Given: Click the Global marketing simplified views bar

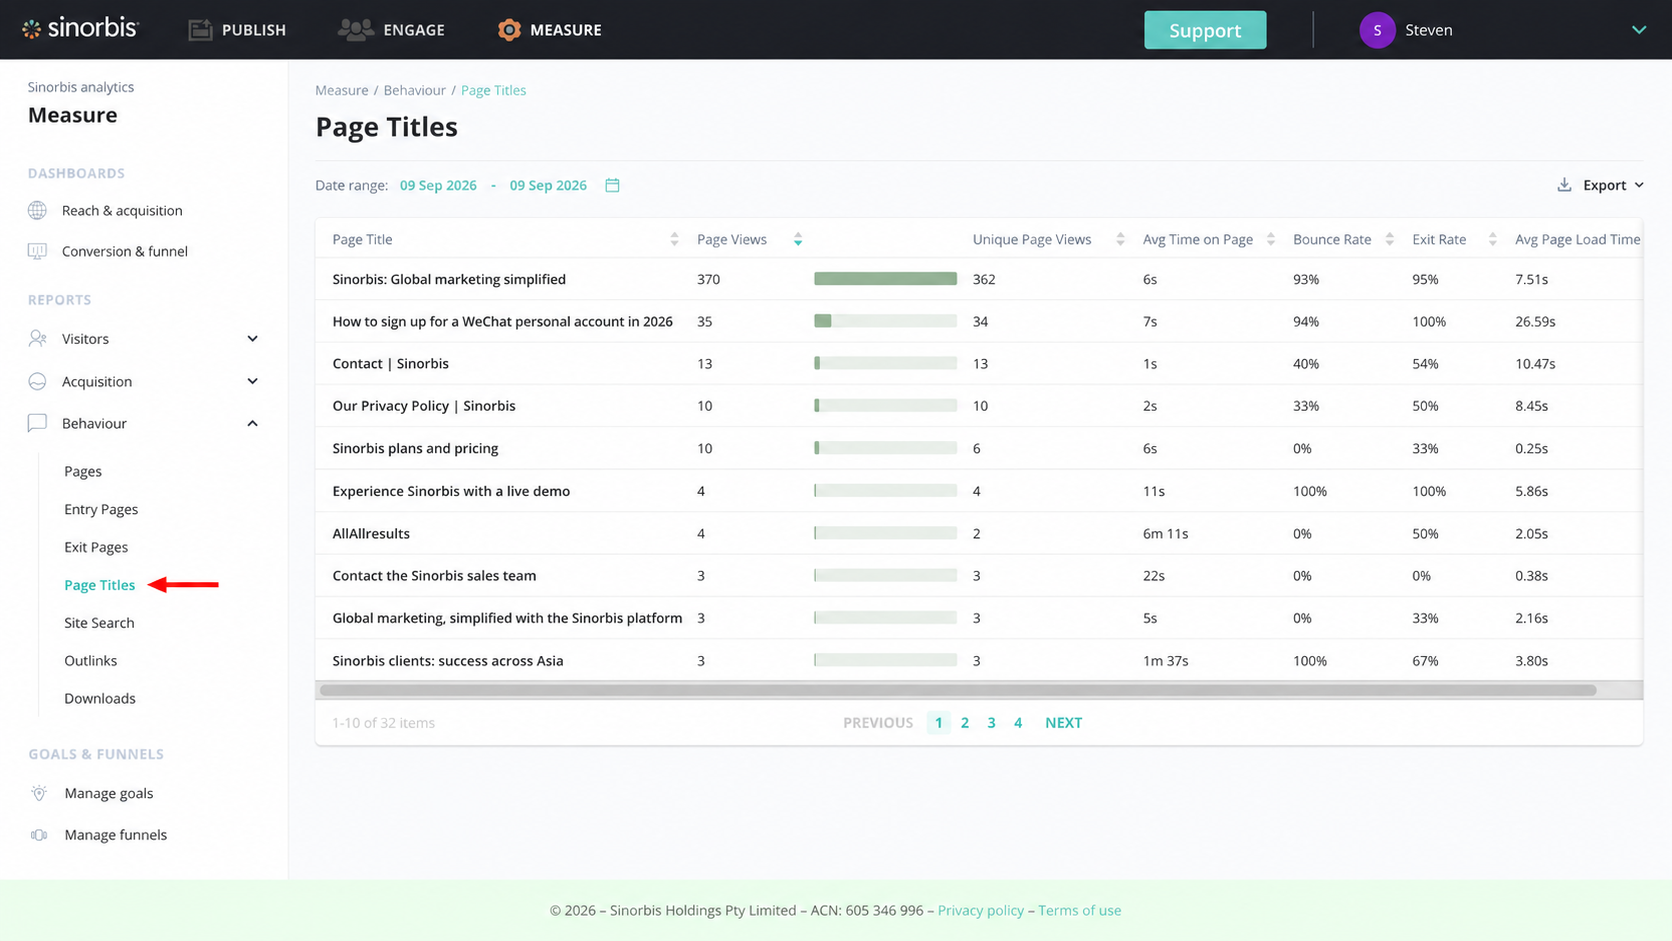Looking at the screenshot, I should (x=885, y=279).
